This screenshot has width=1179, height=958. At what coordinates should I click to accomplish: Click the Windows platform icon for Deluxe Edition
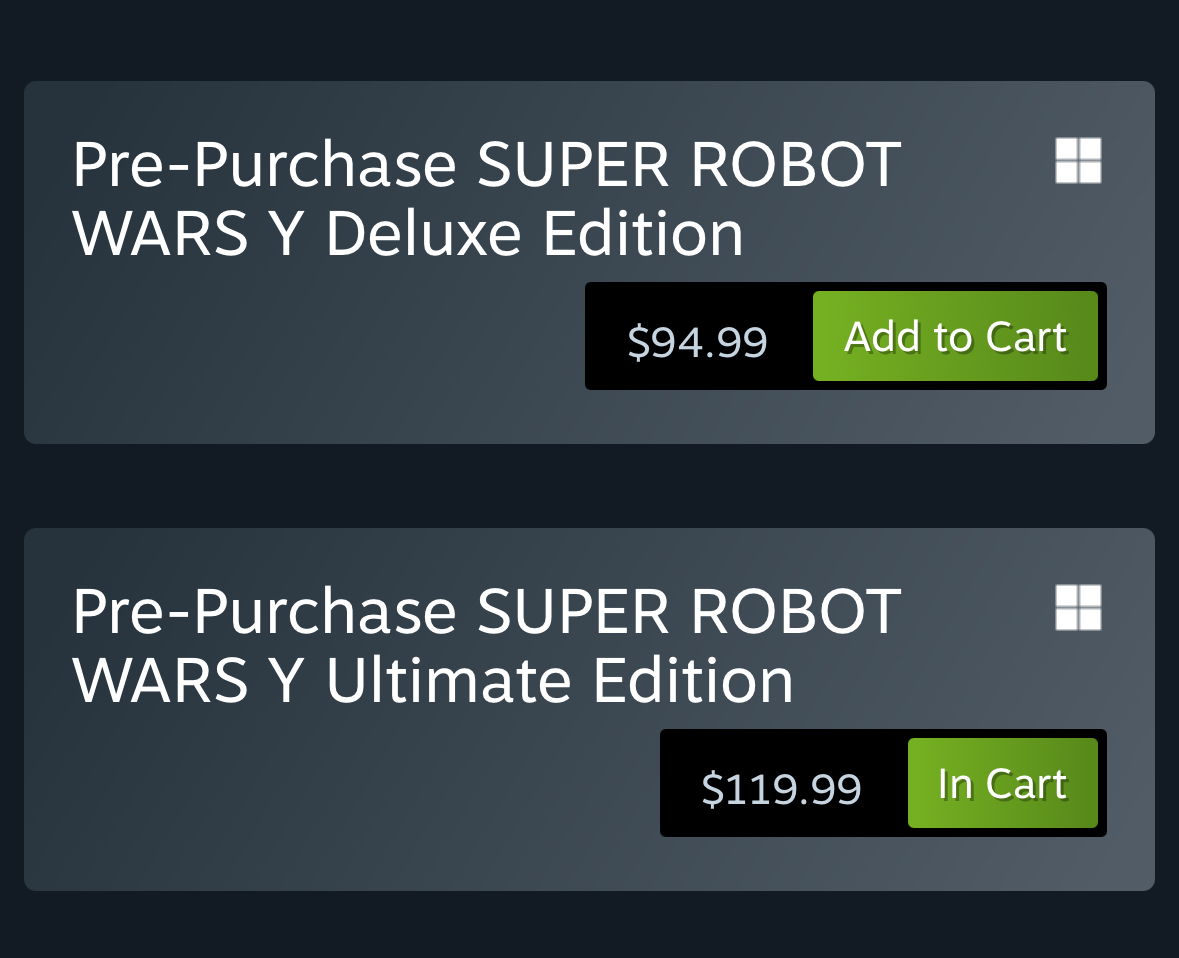[1078, 160]
